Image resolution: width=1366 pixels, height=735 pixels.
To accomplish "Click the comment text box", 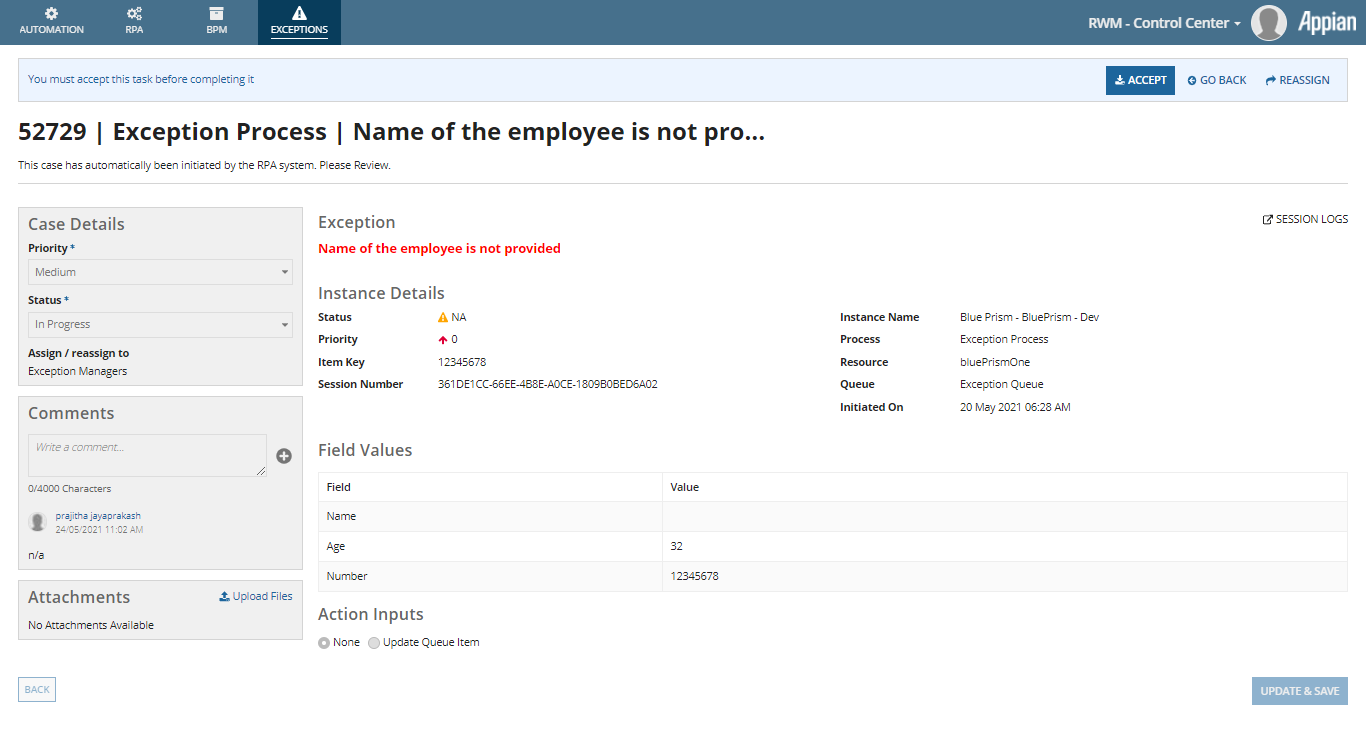I will pos(147,455).
